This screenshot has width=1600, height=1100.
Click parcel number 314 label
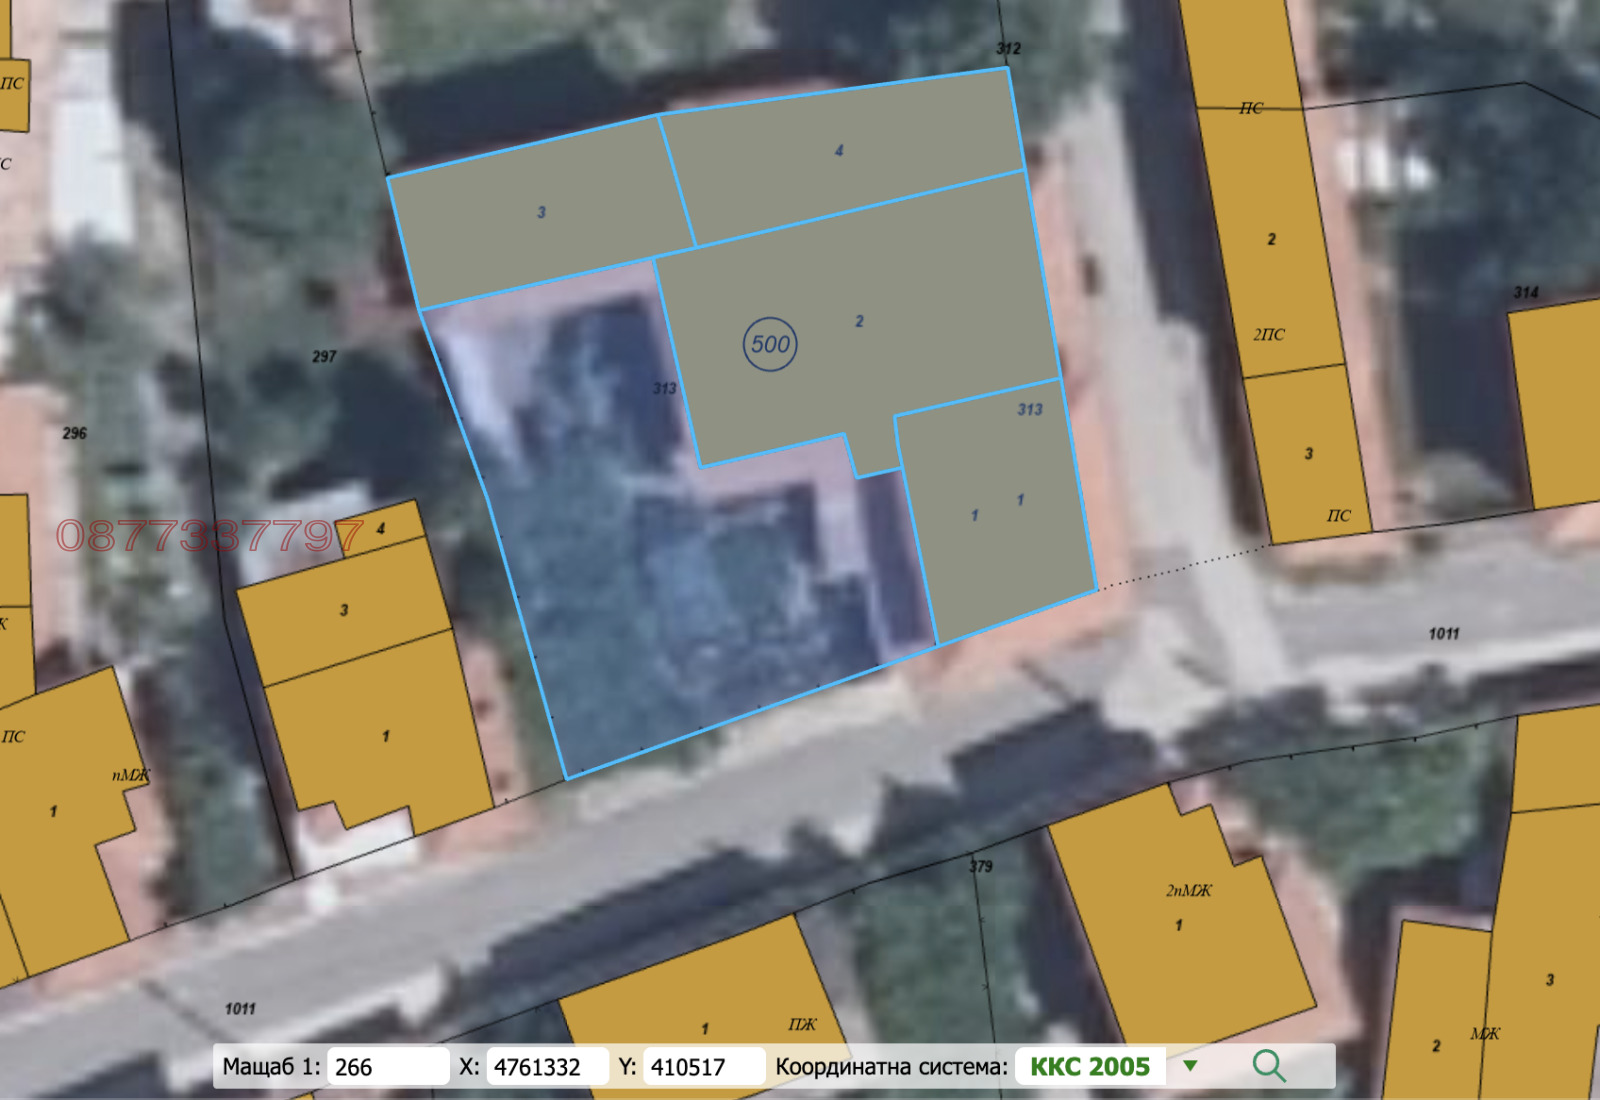[x=1525, y=293]
